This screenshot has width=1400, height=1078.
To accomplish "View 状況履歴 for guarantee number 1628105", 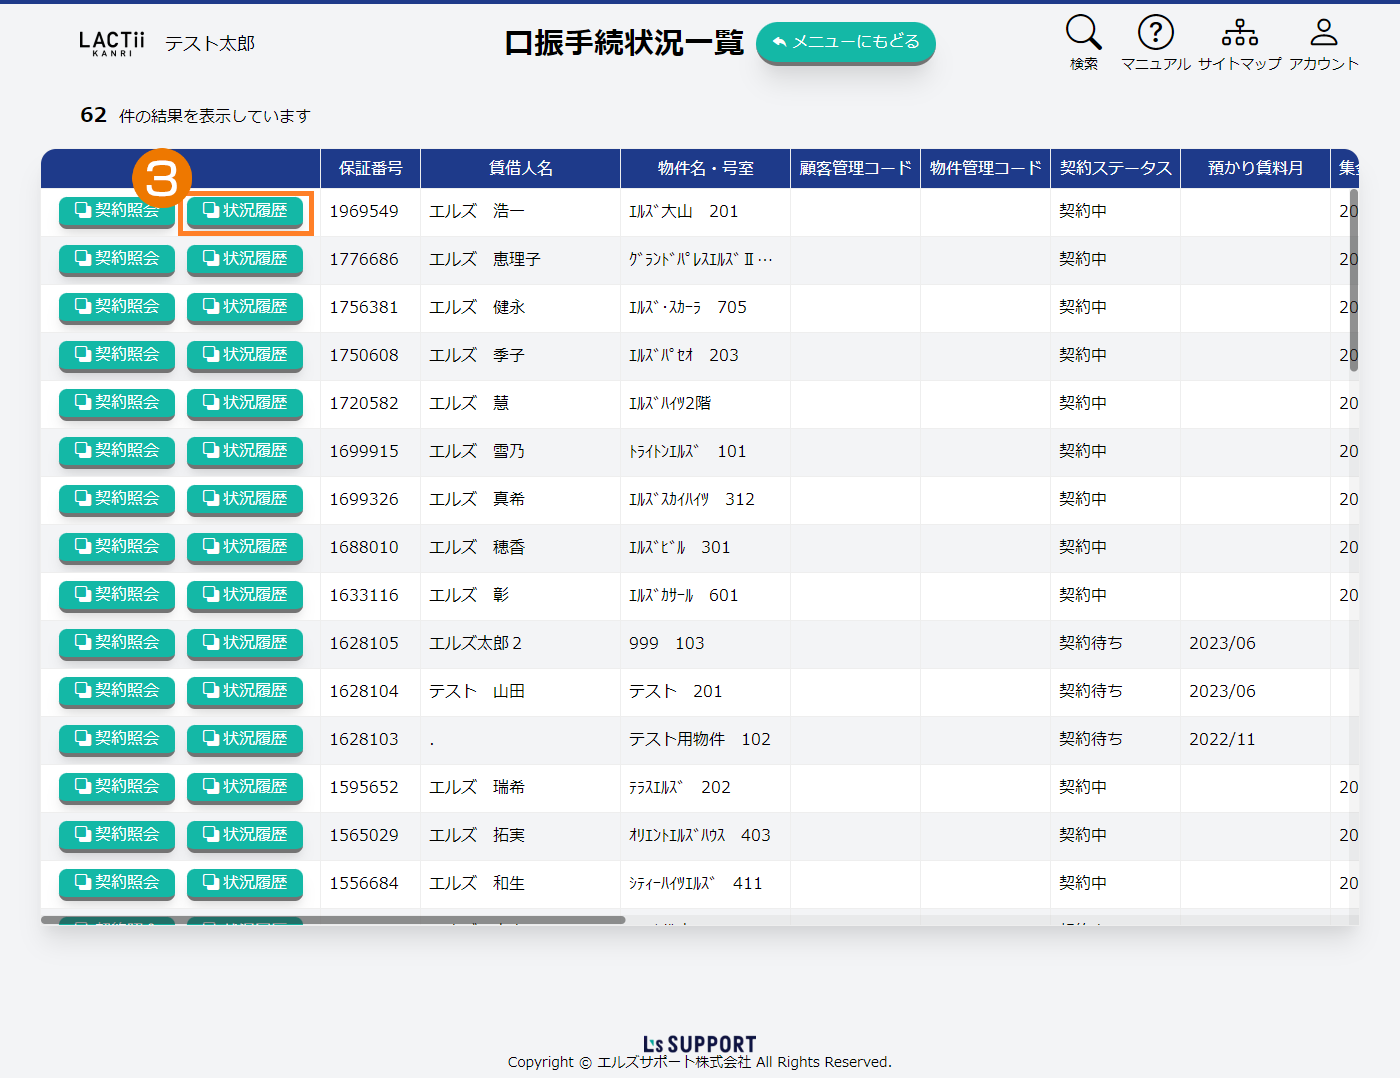I will (x=245, y=643).
